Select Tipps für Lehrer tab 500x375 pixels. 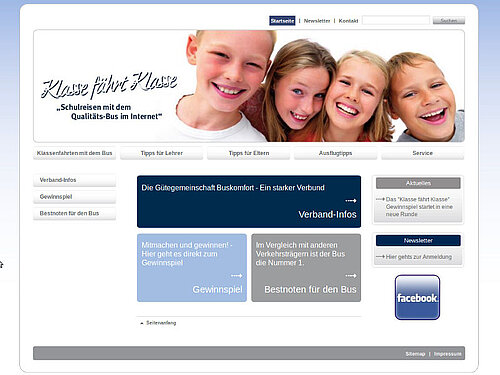tap(162, 153)
